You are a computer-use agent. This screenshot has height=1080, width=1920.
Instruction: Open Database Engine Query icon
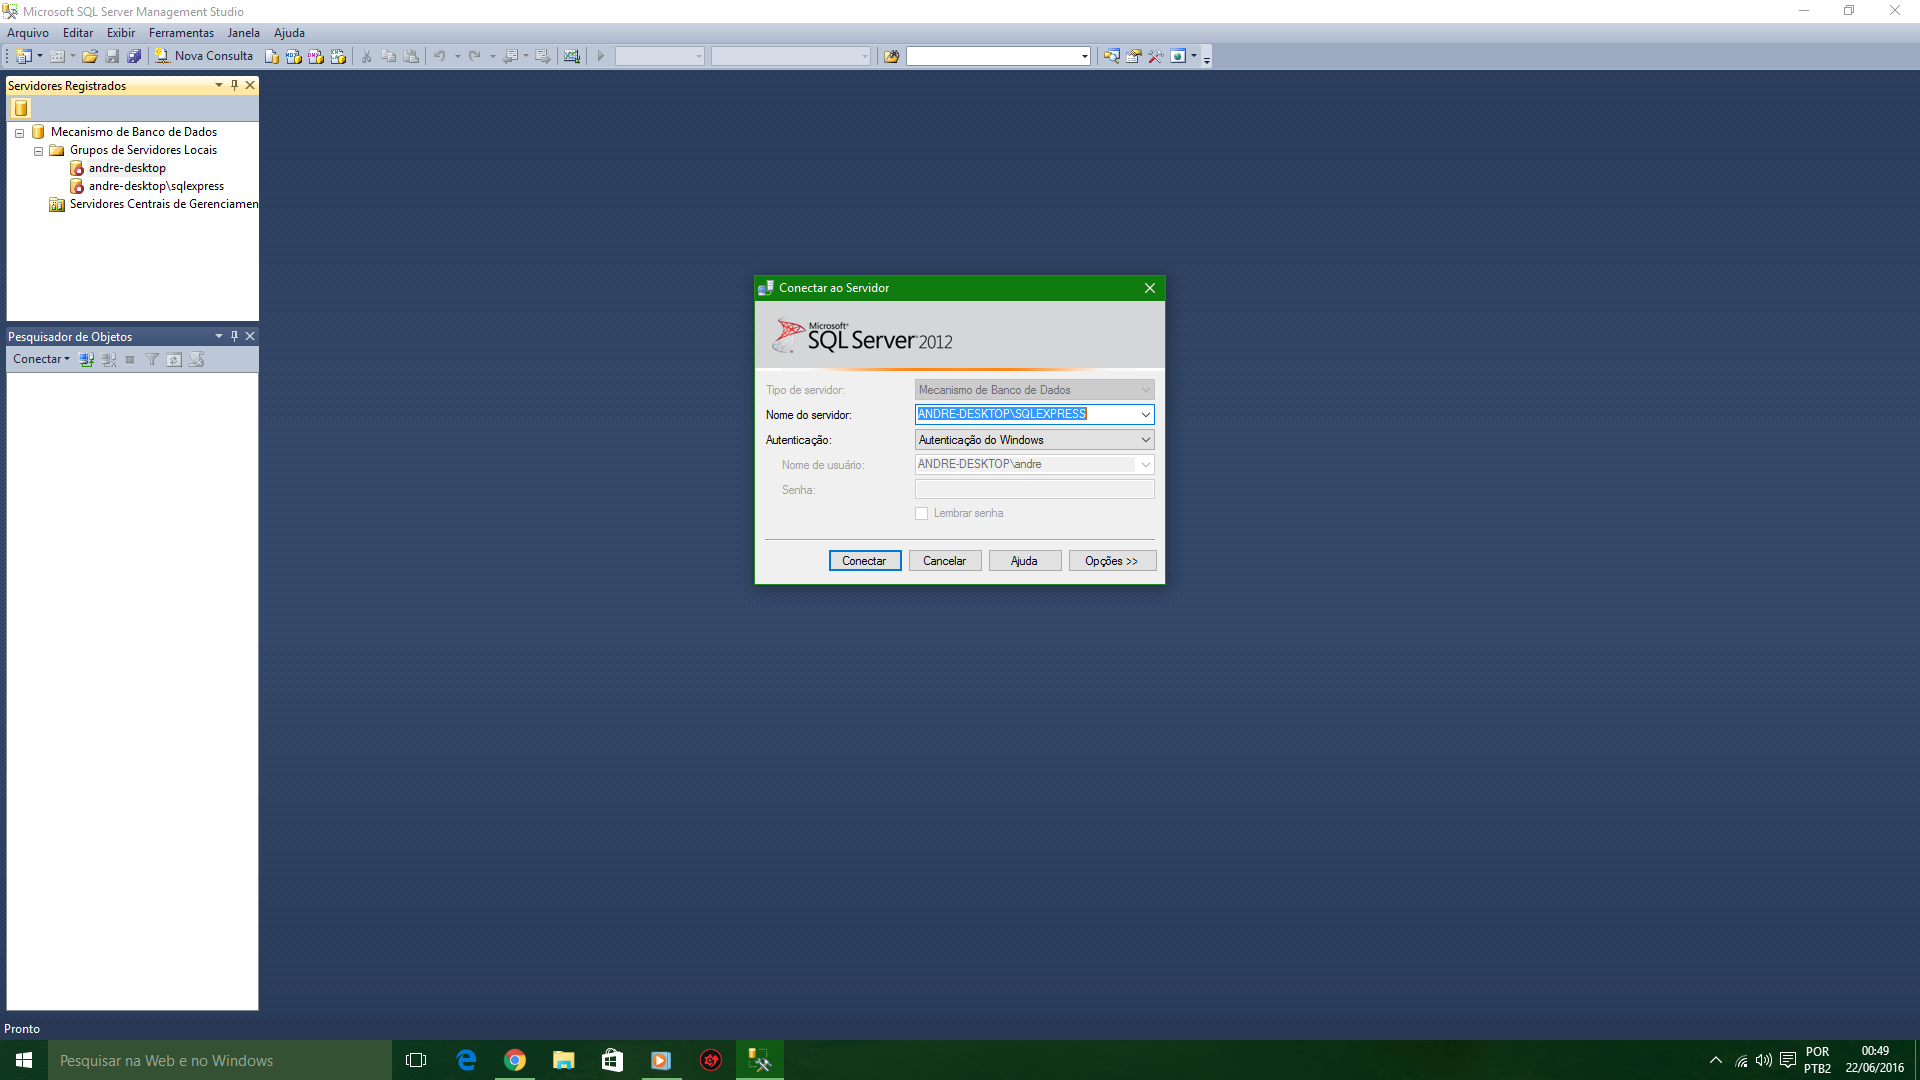click(x=272, y=56)
